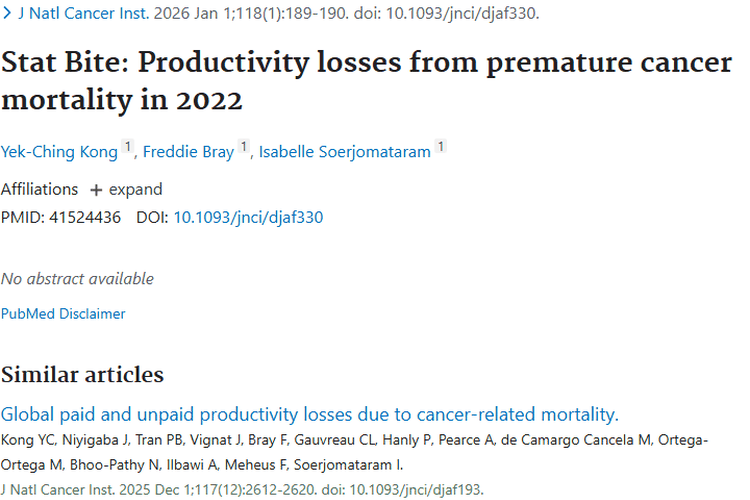The image size is (750, 500).
Task: Click affiliation superscript after Yek-Ching Kong
Action: (x=128, y=149)
